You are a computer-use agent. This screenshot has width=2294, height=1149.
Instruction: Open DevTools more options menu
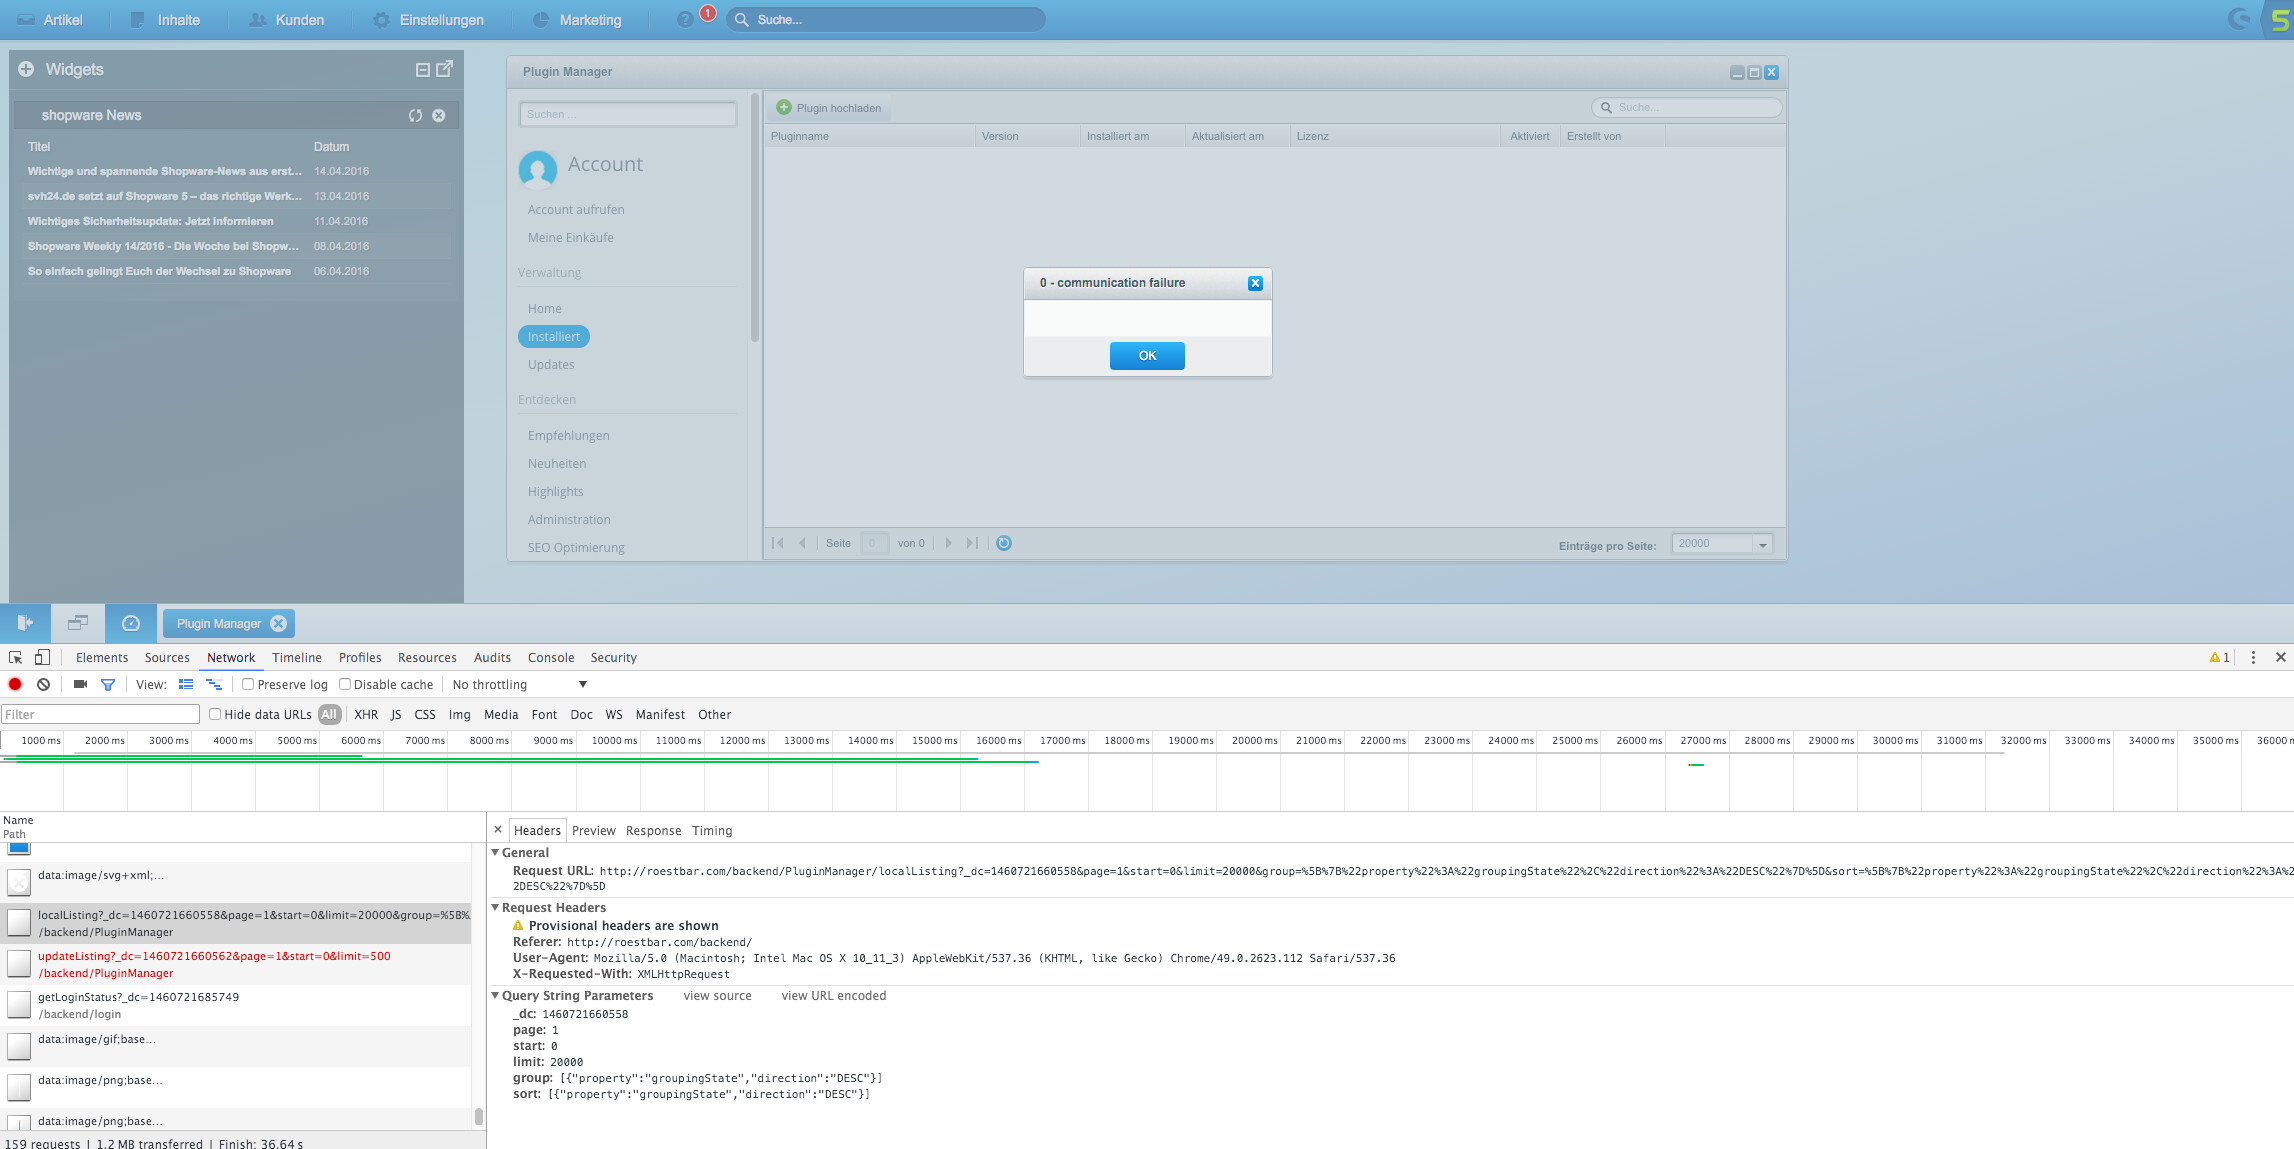point(2253,657)
